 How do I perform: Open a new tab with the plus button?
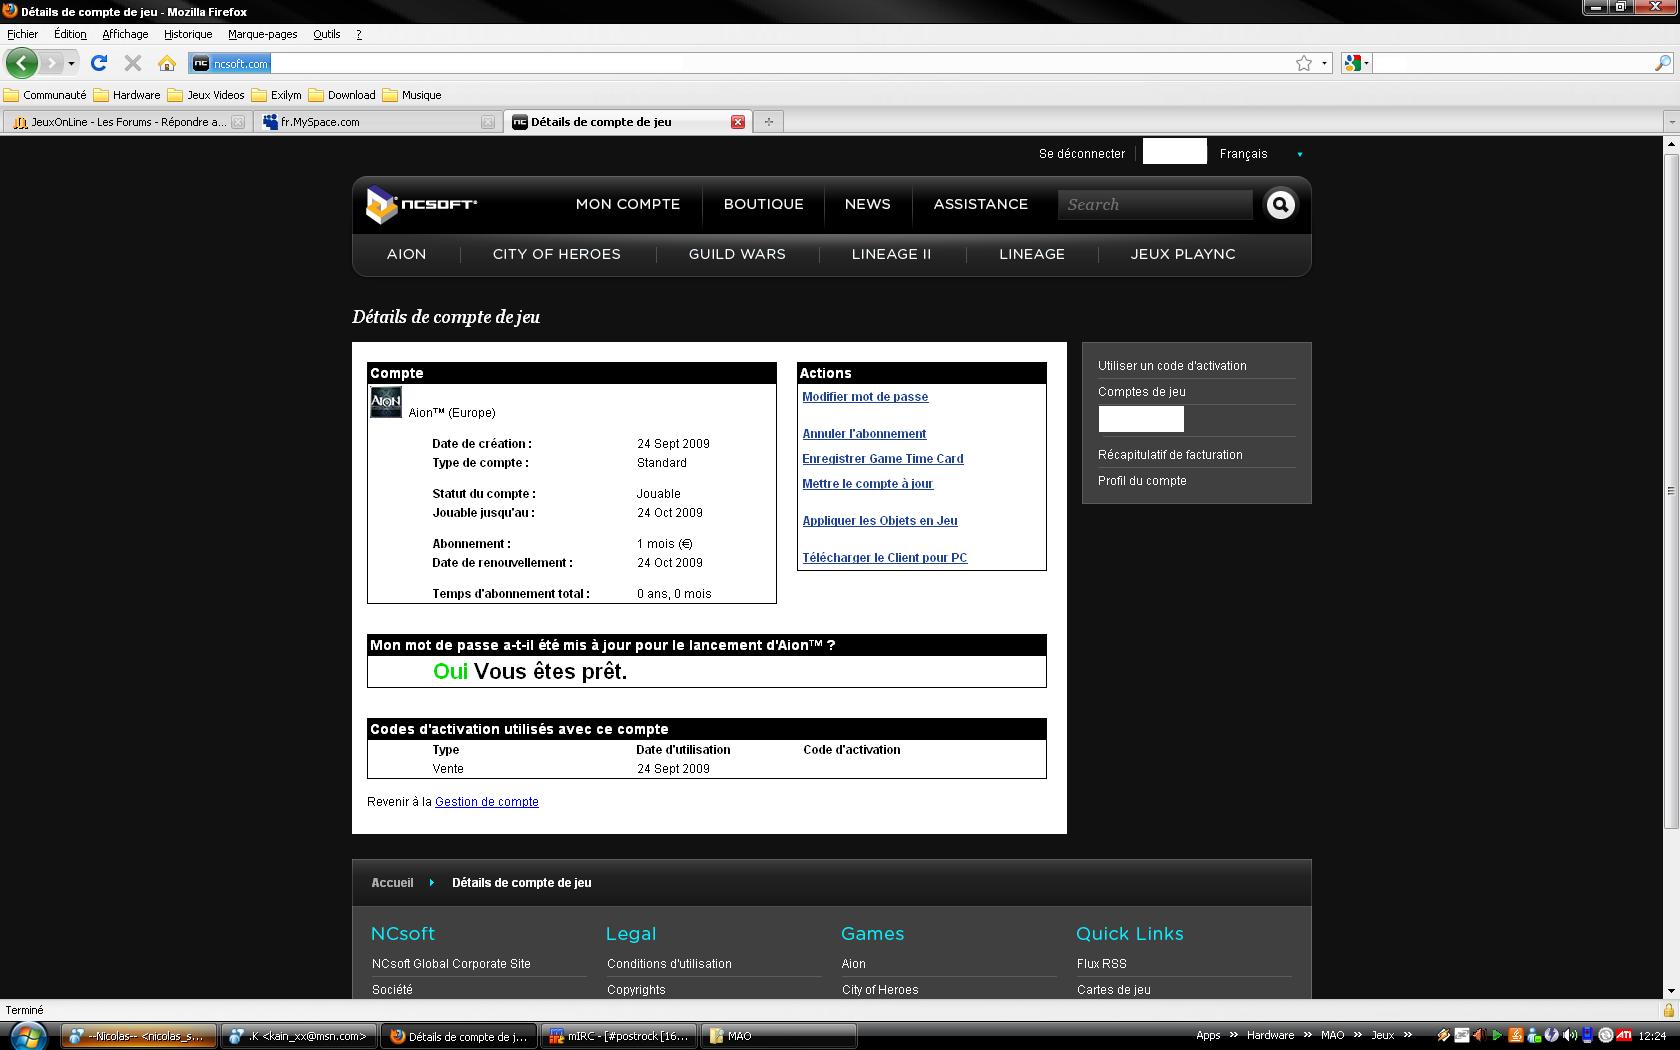coord(768,122)
